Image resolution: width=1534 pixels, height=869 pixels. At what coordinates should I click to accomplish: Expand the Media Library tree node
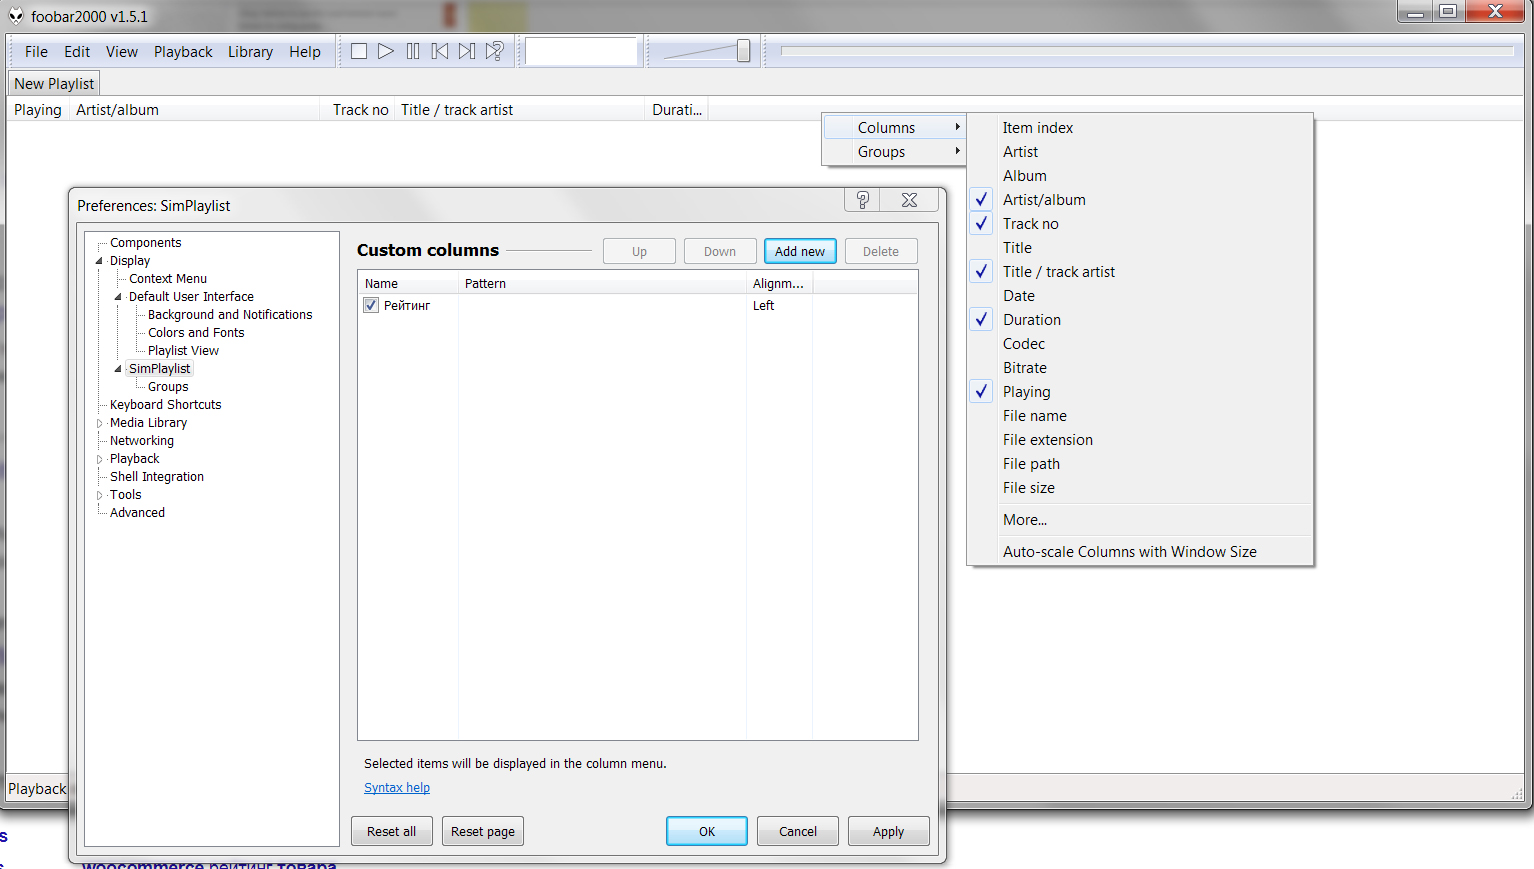[99, 423]
